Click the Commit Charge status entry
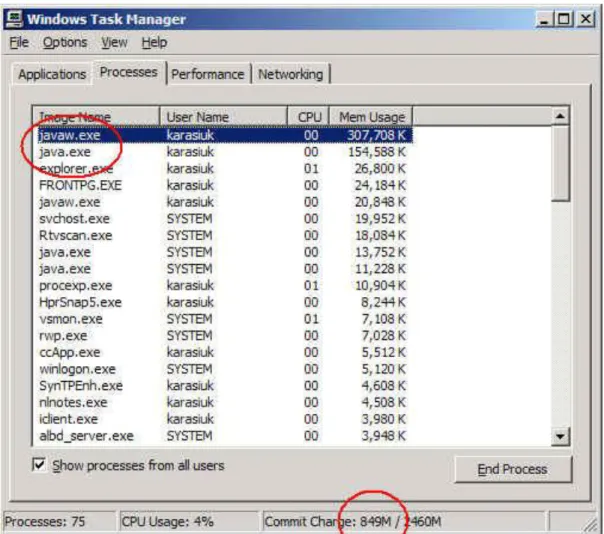Screen dimensions: 604x534 point(404,522)
